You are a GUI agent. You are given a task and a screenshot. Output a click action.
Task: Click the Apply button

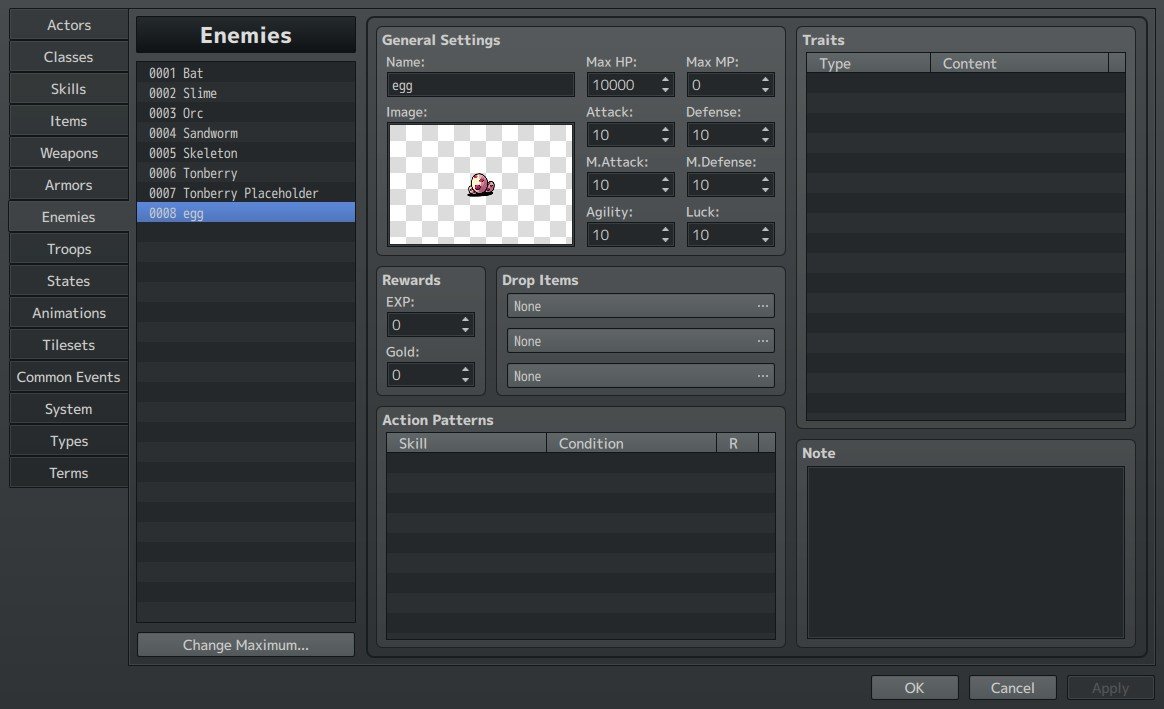point(1111,687)
